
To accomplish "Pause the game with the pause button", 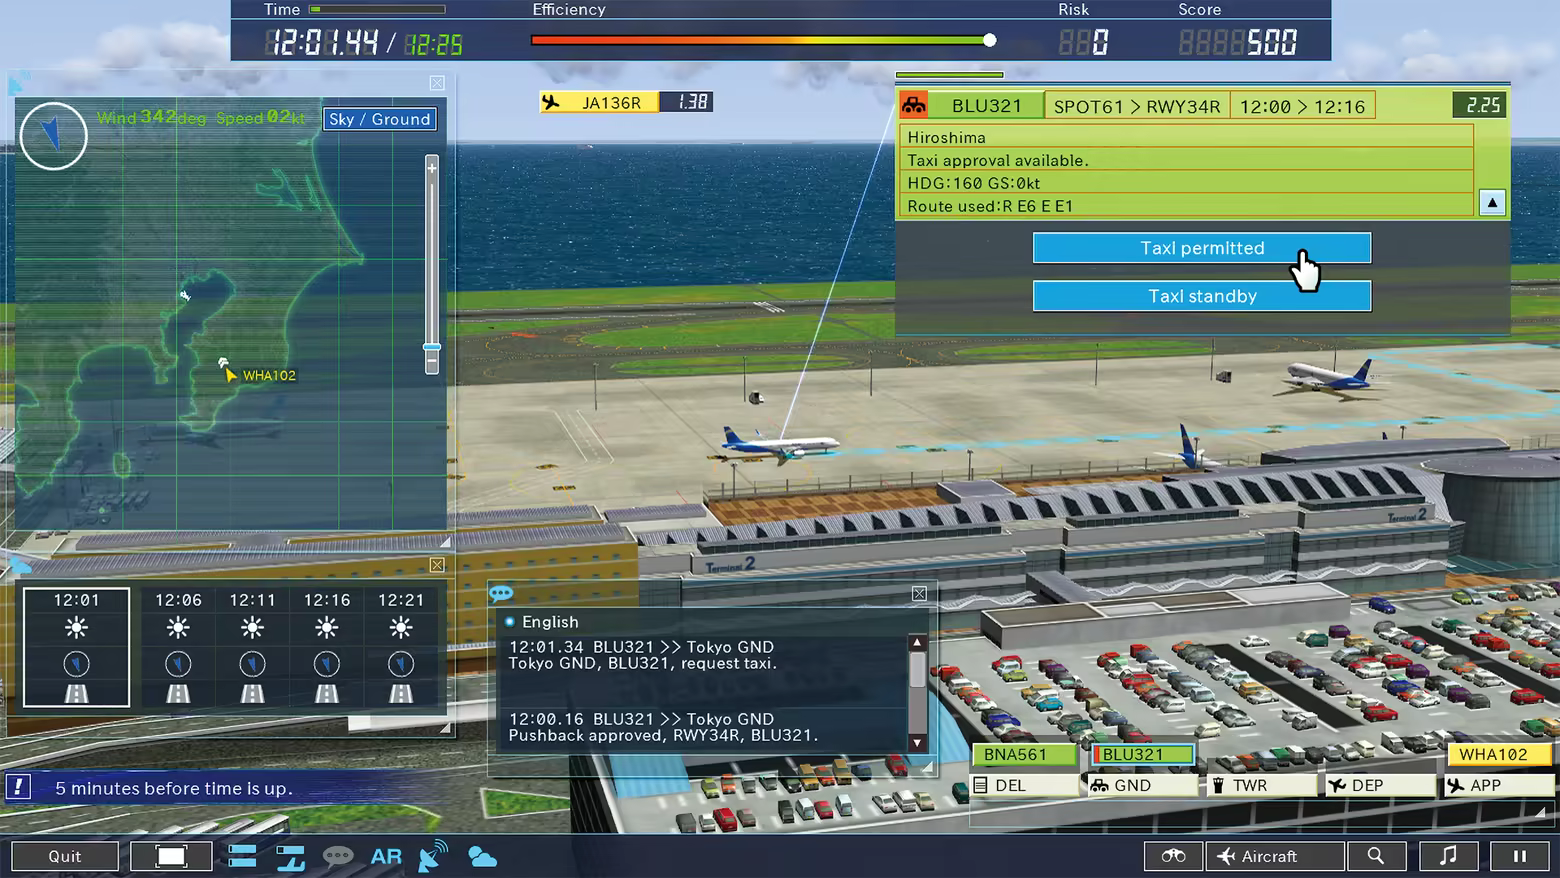I will click(1519, 856).
